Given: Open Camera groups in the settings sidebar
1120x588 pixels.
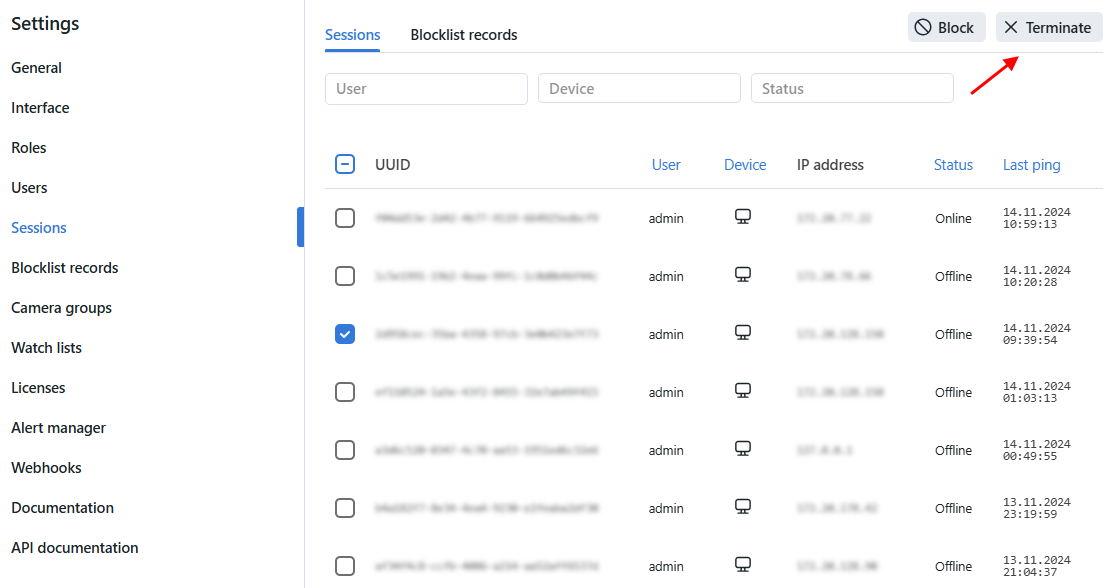Looking at the screenshot, I should 62,308.
